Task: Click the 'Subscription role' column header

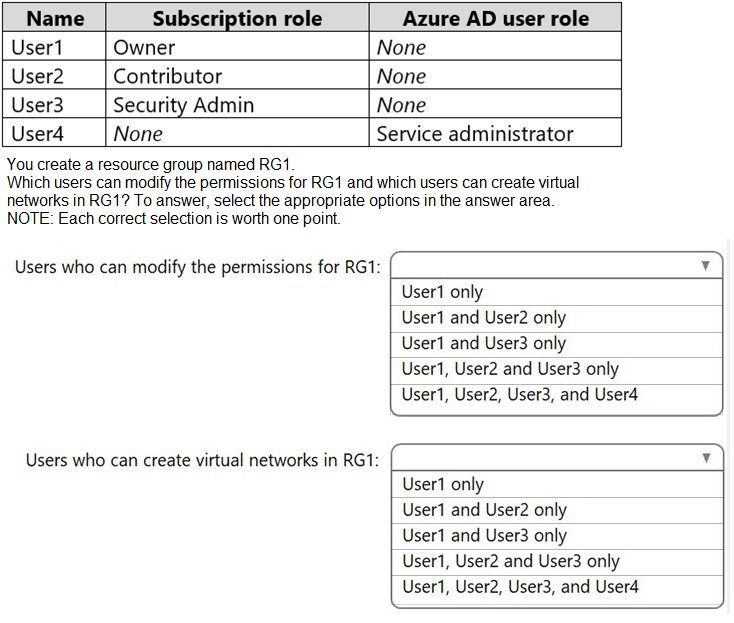Action: [x=237, y=18]
